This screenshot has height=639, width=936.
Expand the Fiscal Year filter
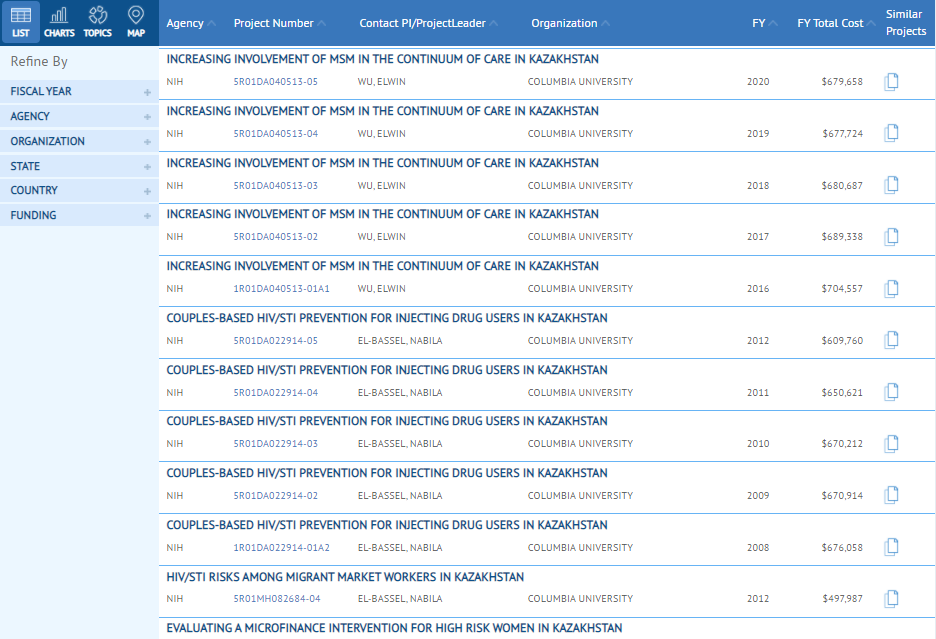[79, 91]
